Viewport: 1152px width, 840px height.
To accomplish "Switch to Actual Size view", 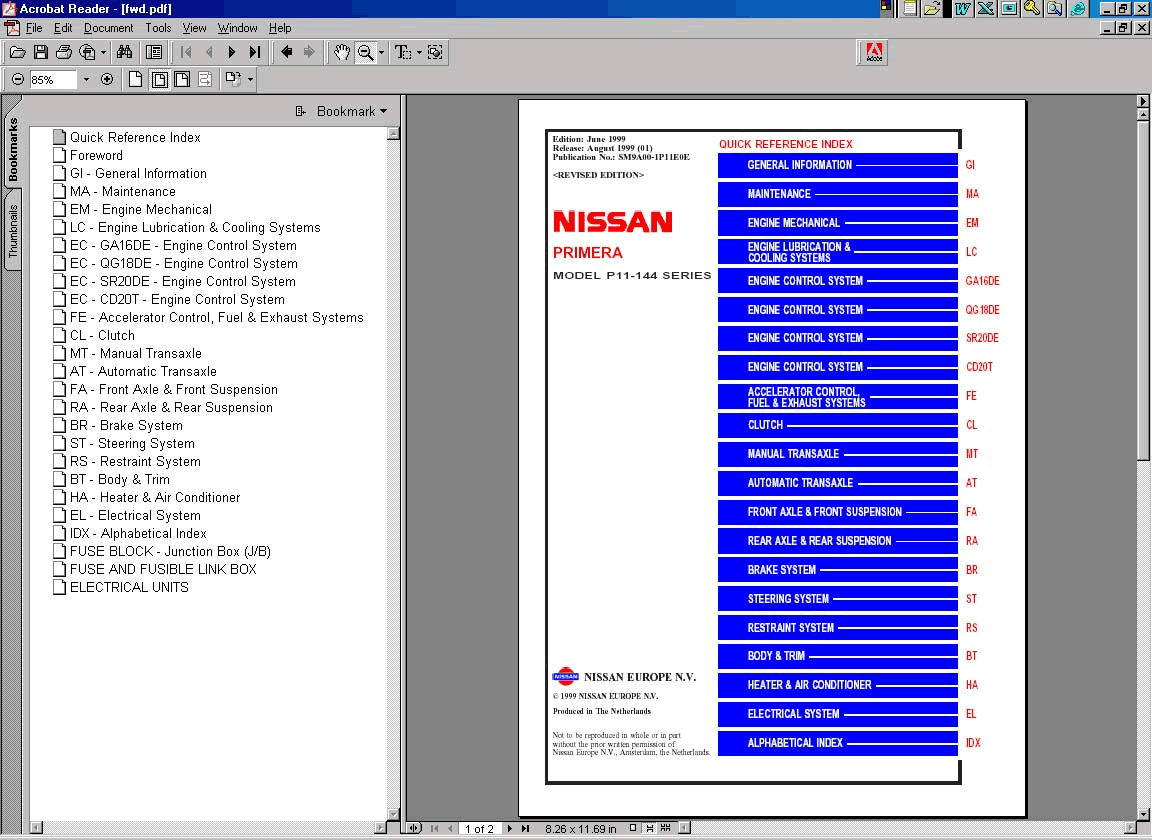I will [x=136, y=79].
